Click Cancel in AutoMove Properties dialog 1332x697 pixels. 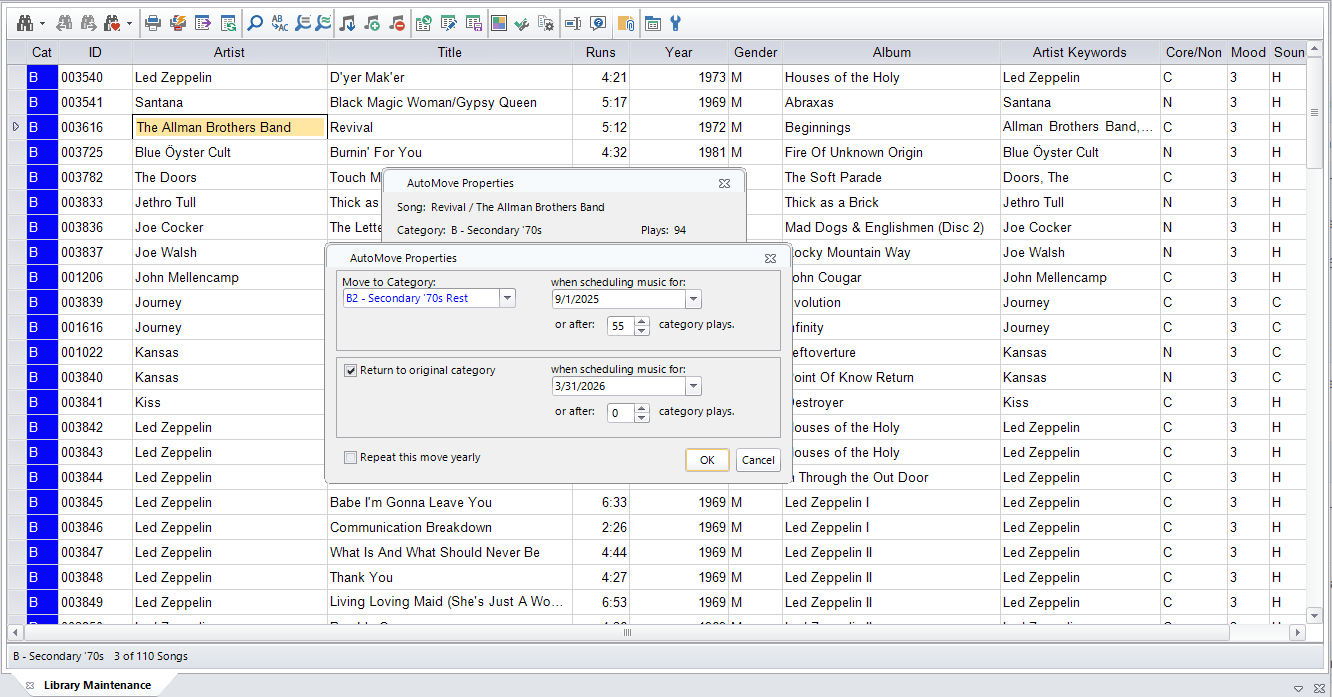click(x=758, y=460)
